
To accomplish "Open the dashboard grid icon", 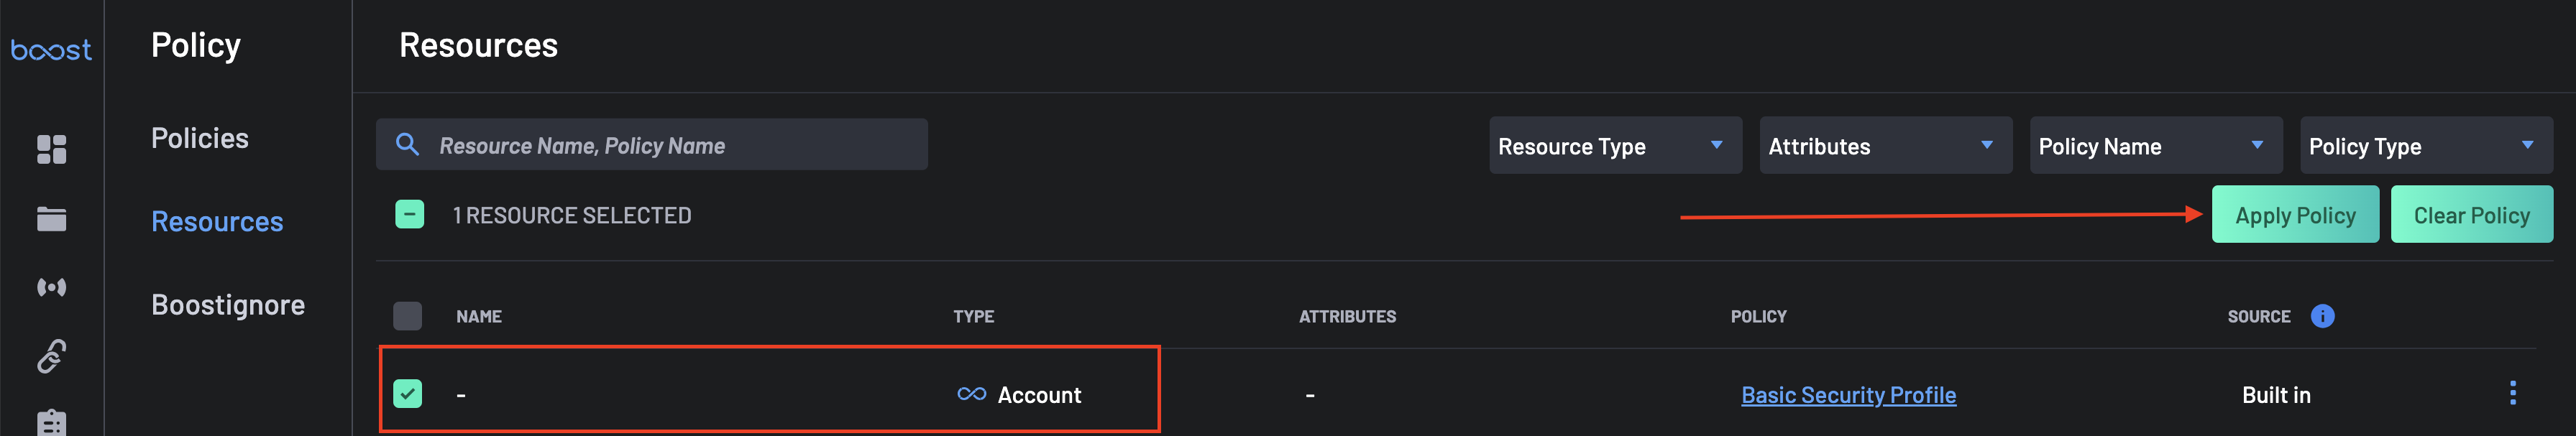I will [x=52, y=150].
